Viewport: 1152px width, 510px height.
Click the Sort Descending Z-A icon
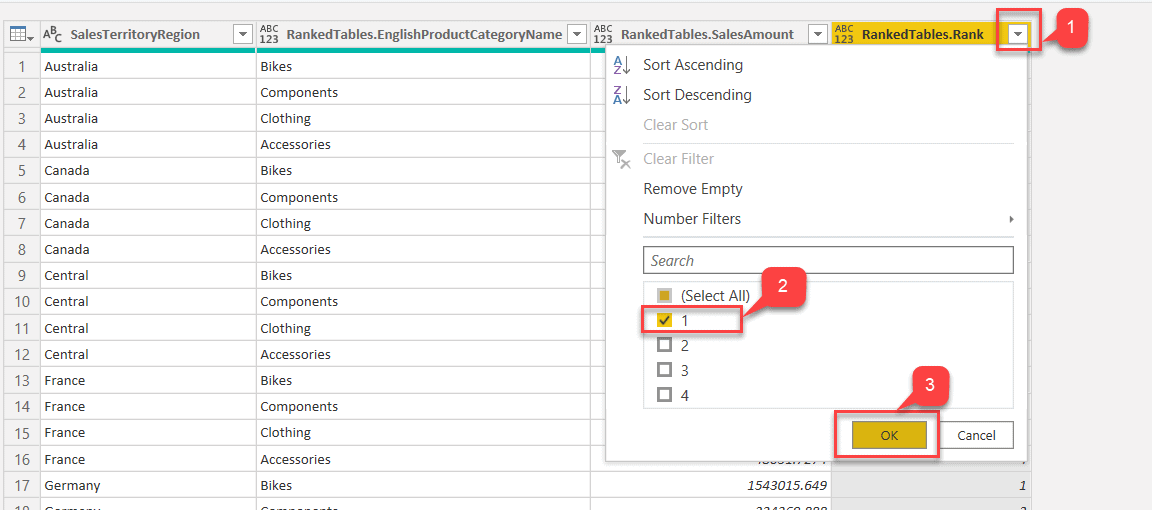(621, 95)
